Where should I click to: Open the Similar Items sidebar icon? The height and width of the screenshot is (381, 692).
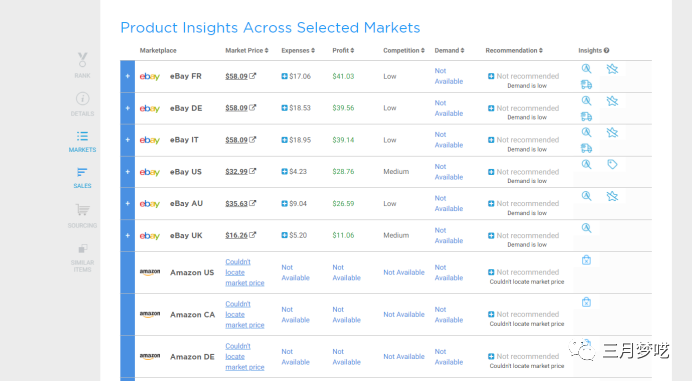(82, 258)
